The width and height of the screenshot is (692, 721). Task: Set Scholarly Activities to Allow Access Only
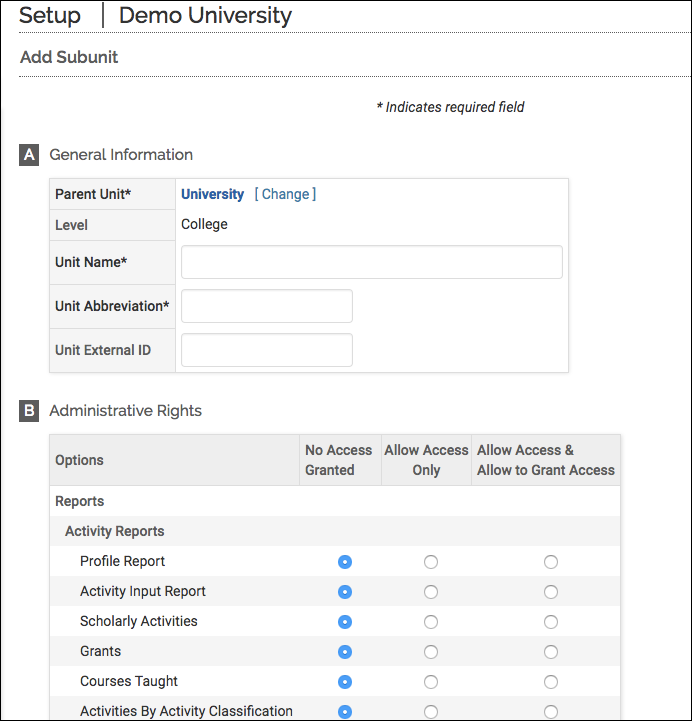430,622
